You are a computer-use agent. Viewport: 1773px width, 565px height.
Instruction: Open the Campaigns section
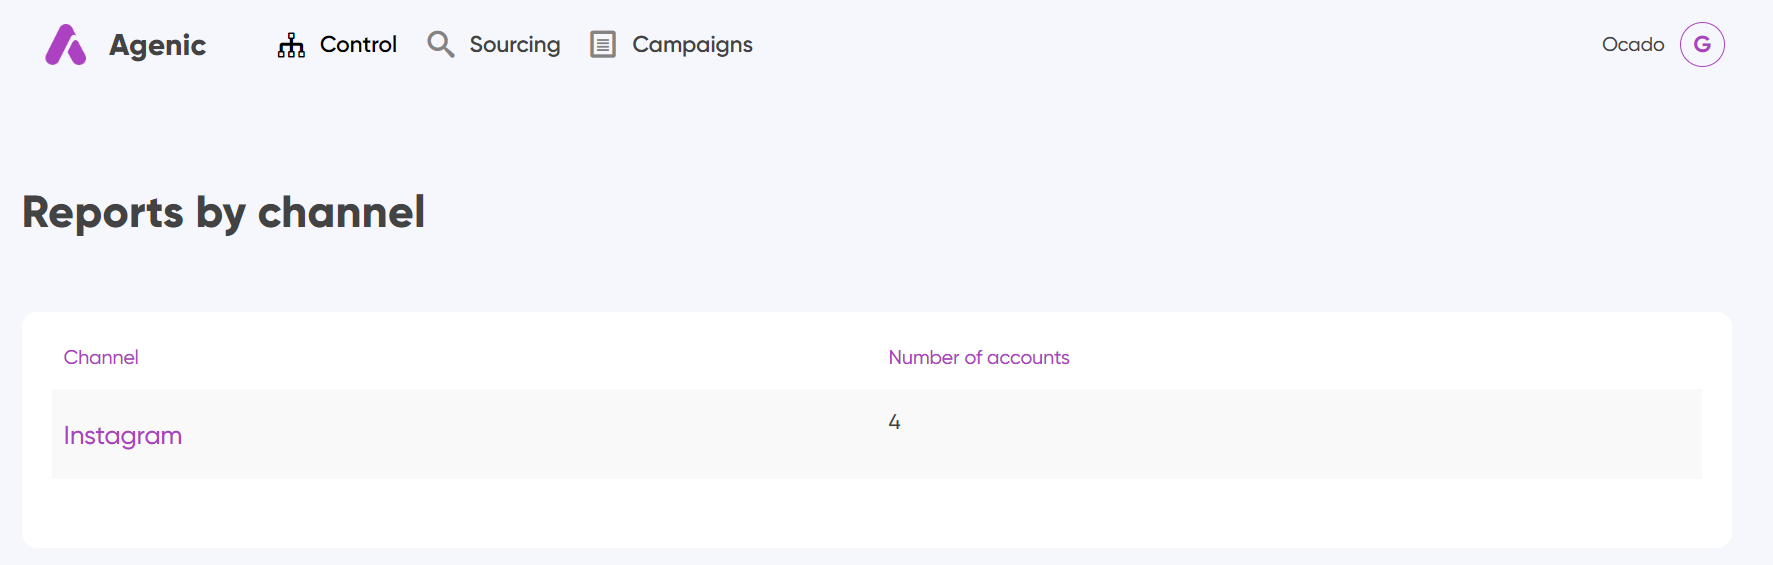point(692,45)
